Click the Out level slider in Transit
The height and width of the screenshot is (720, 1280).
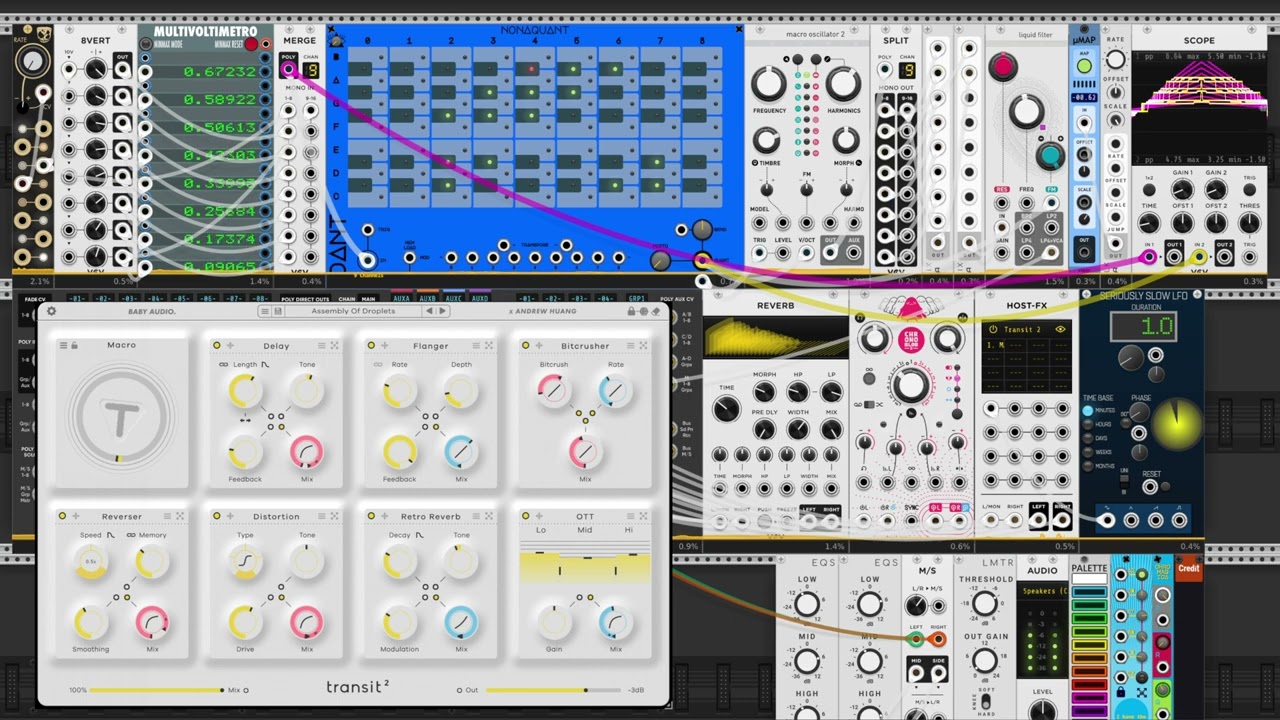pos(553,690)
